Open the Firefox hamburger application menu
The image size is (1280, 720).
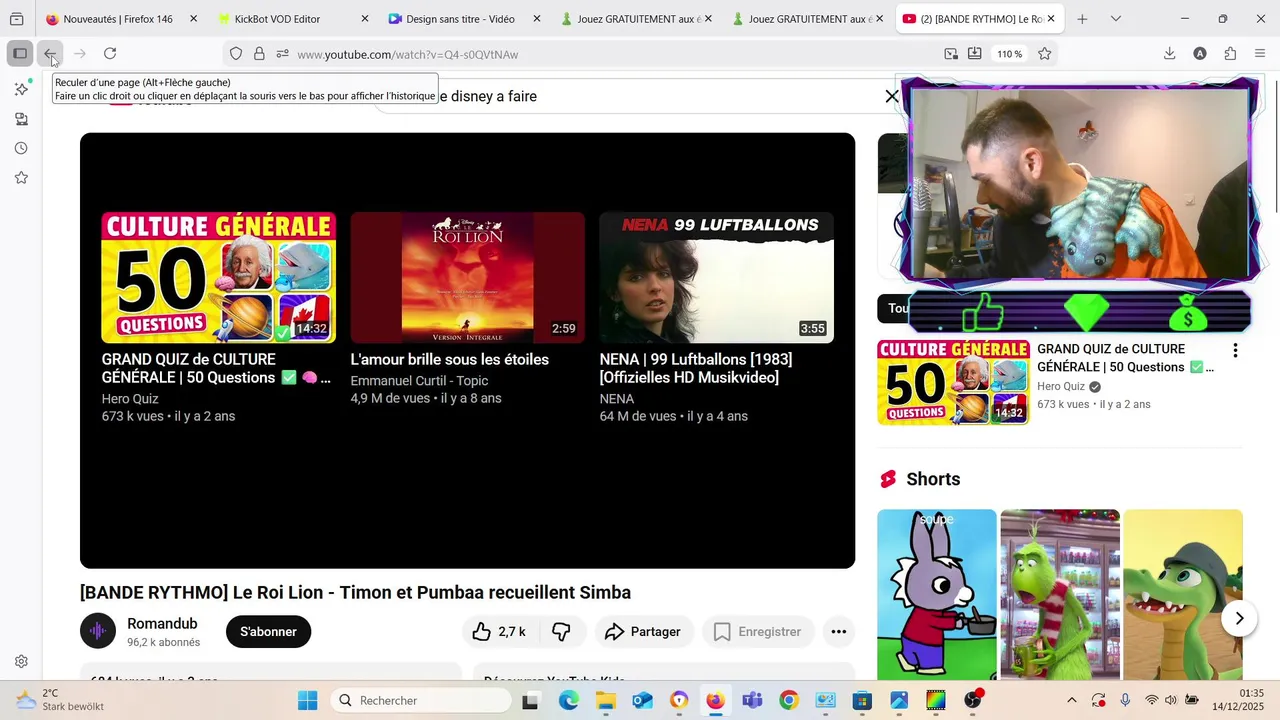(1260, 54)
